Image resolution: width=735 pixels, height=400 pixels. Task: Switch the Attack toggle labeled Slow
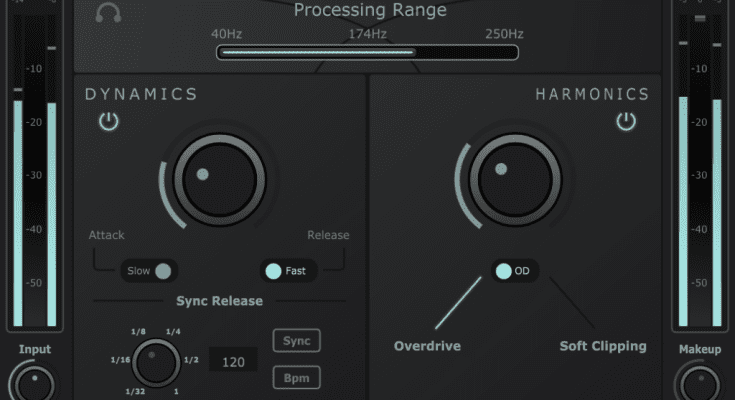coord(149,271)
